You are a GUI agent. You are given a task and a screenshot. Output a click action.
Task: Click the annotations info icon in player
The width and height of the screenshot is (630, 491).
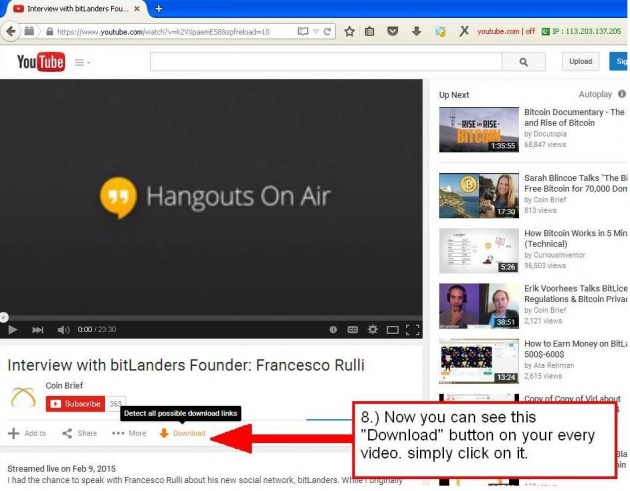click(333, 329)
